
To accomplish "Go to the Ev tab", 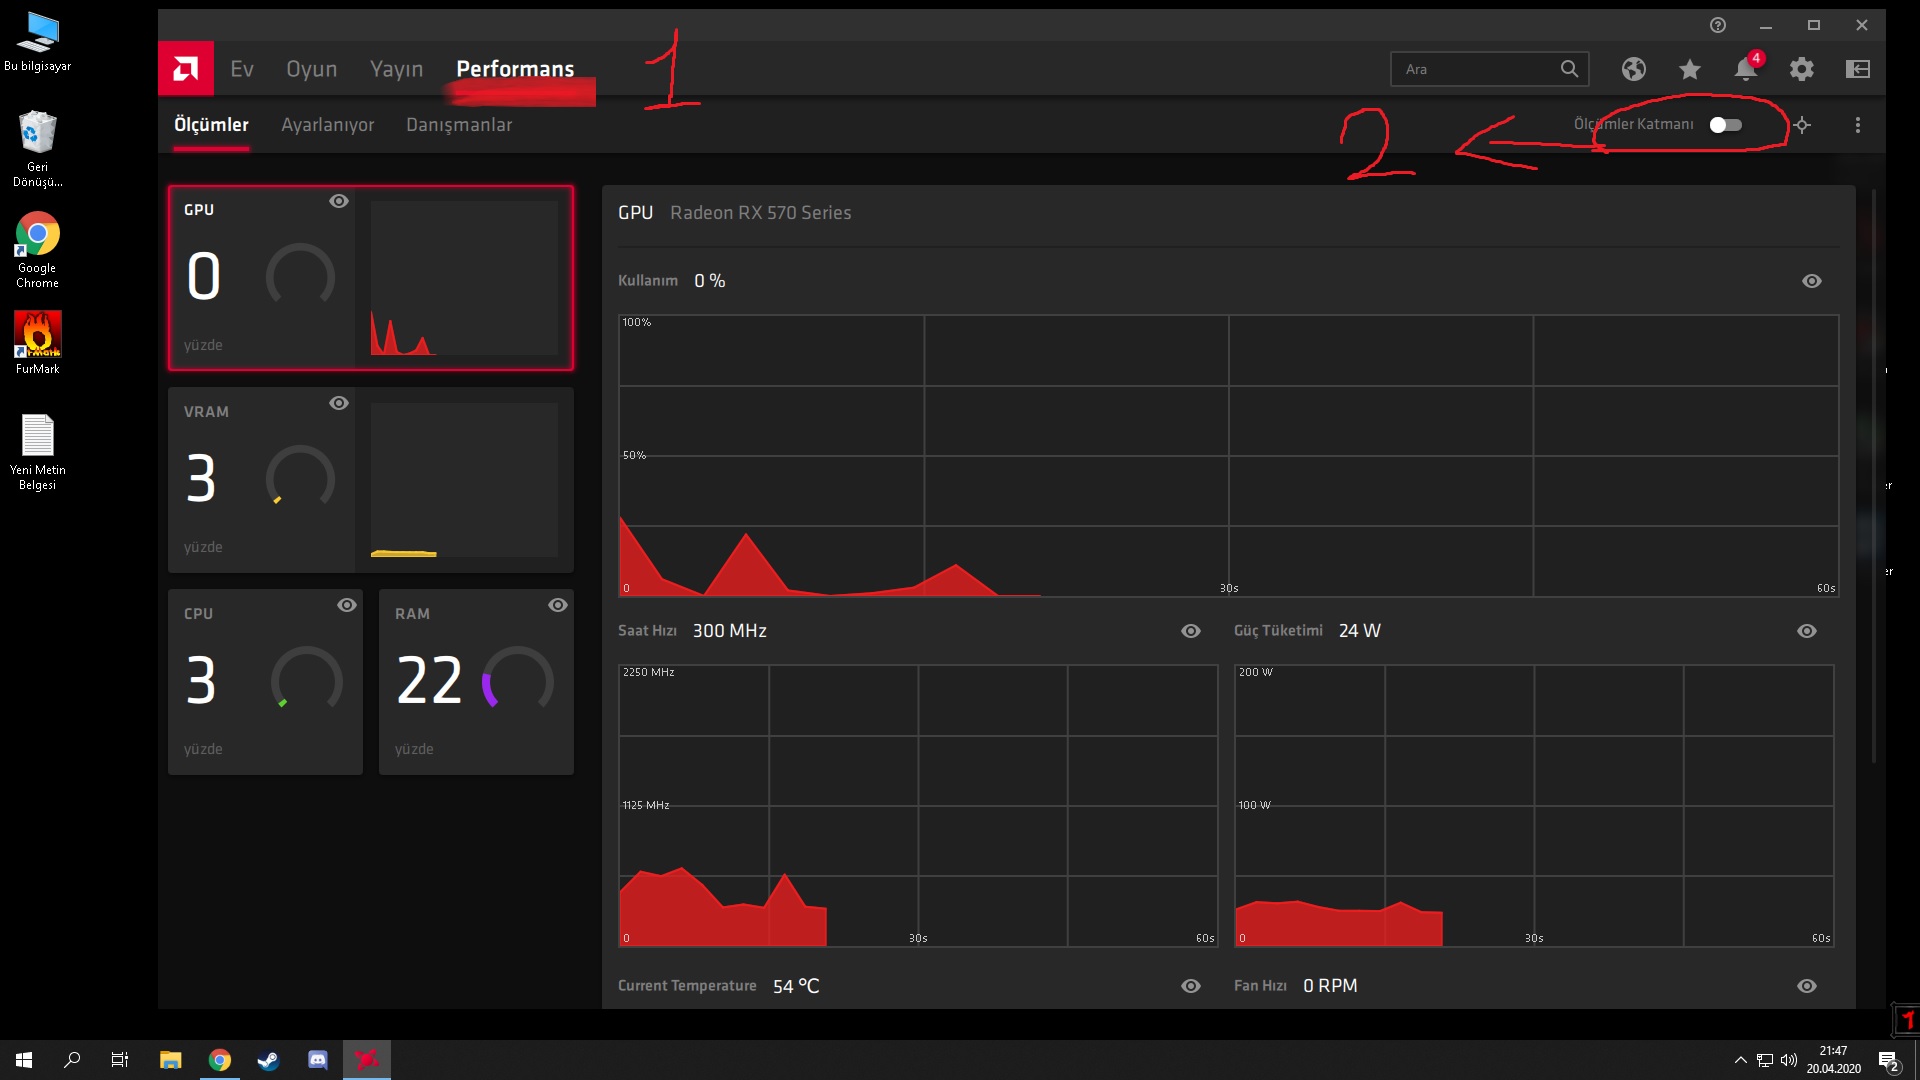I will (242, 69).
